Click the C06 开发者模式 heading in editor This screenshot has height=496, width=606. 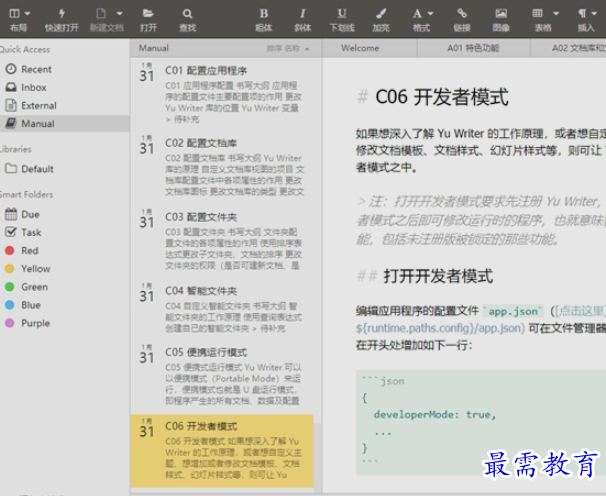point(442,97)
